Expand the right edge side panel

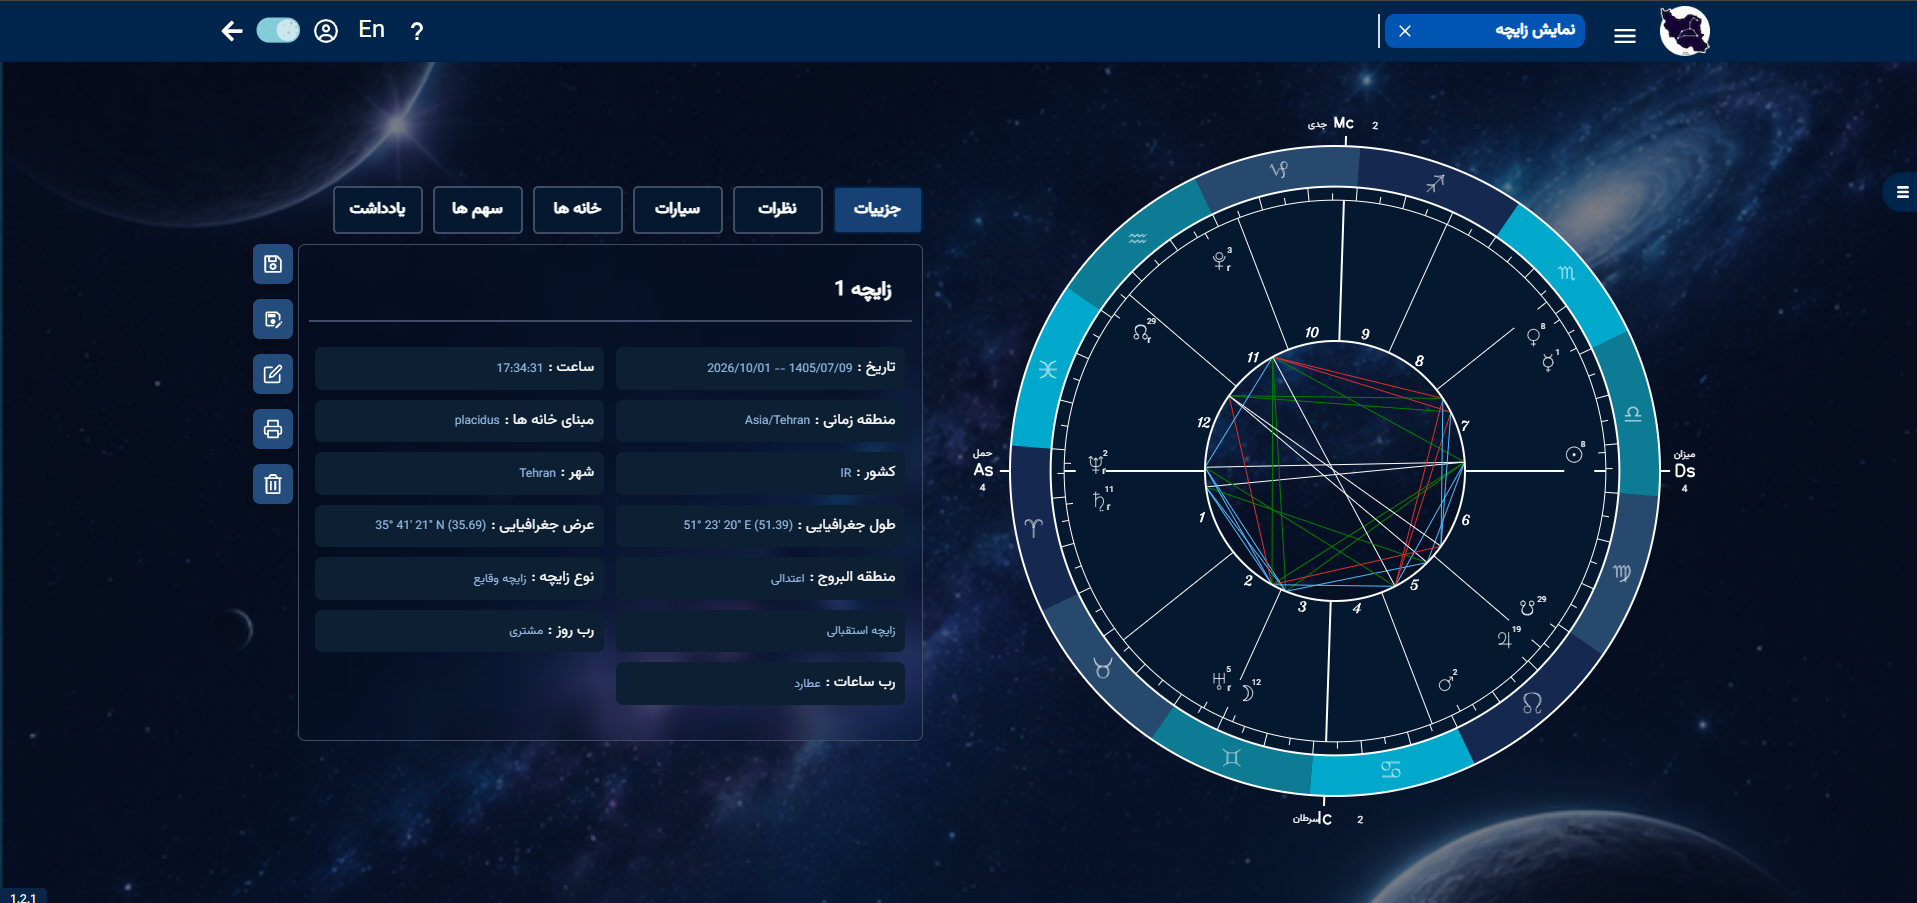(1902, 192)
